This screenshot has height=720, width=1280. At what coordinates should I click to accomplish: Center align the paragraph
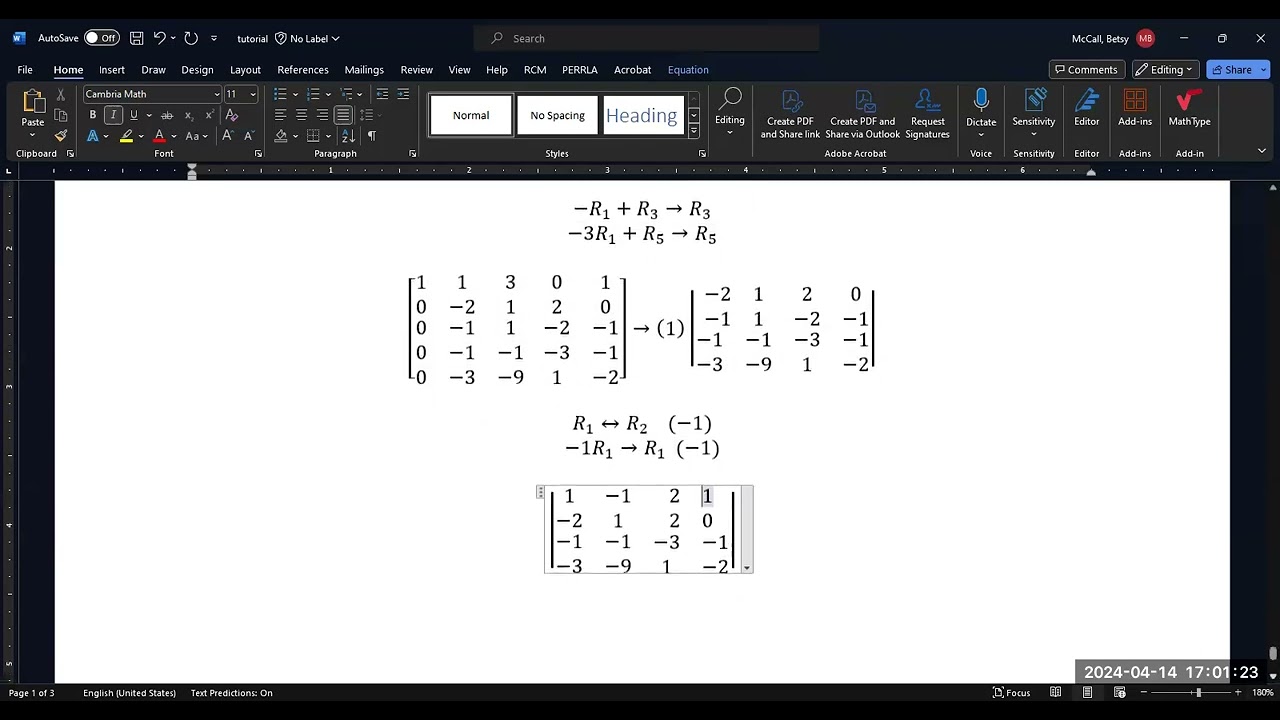(301, 115)
